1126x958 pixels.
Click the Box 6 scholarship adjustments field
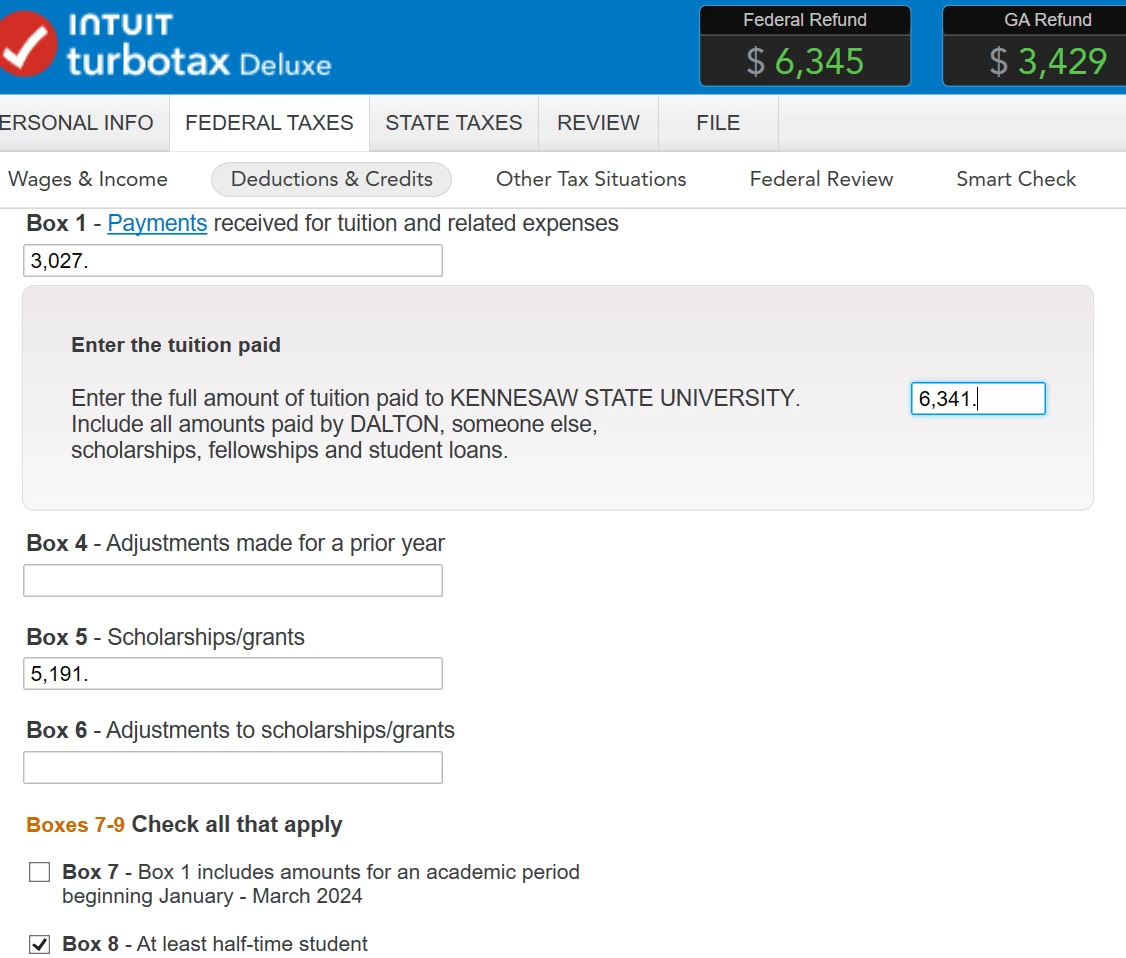coord(233,767)
